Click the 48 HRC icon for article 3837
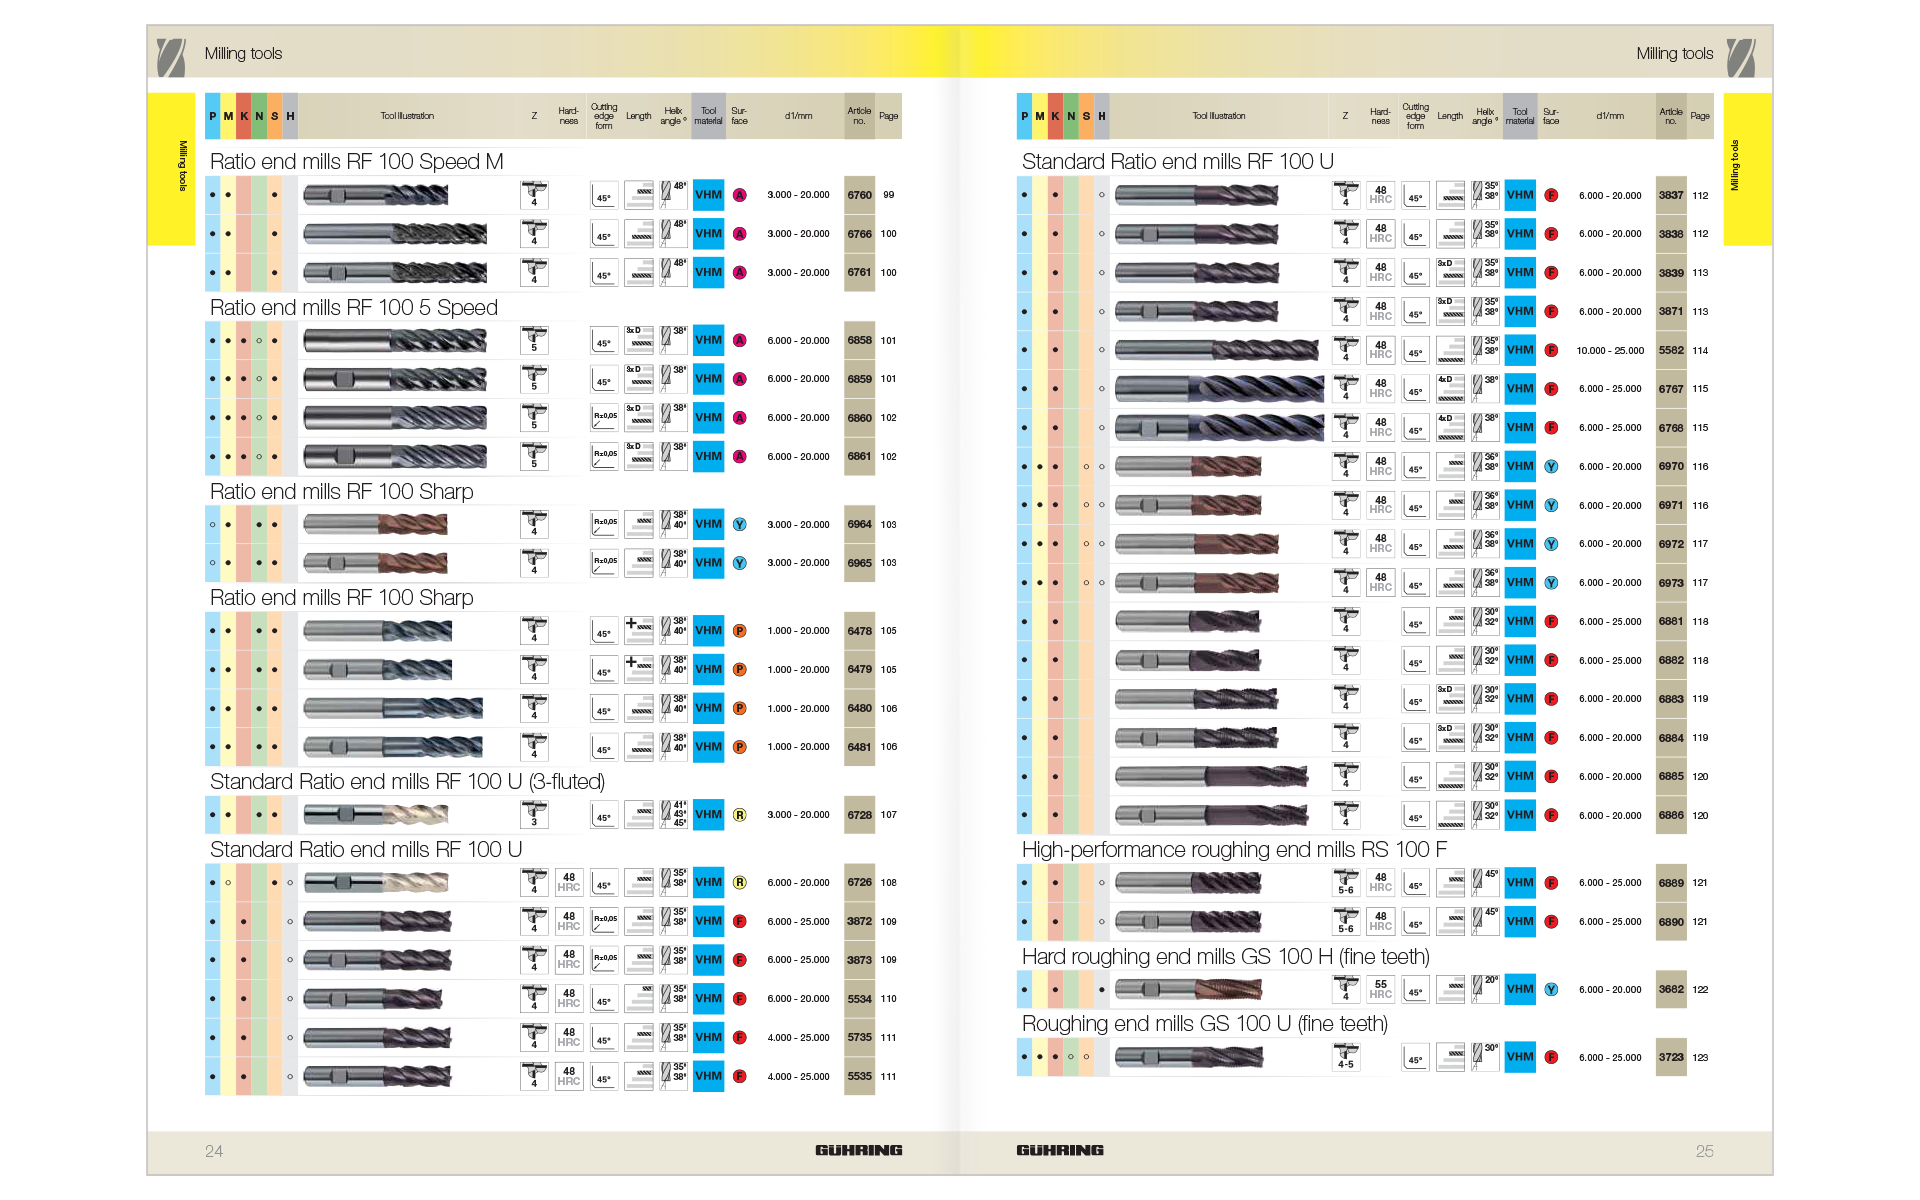 click(x=1381, y=195)
